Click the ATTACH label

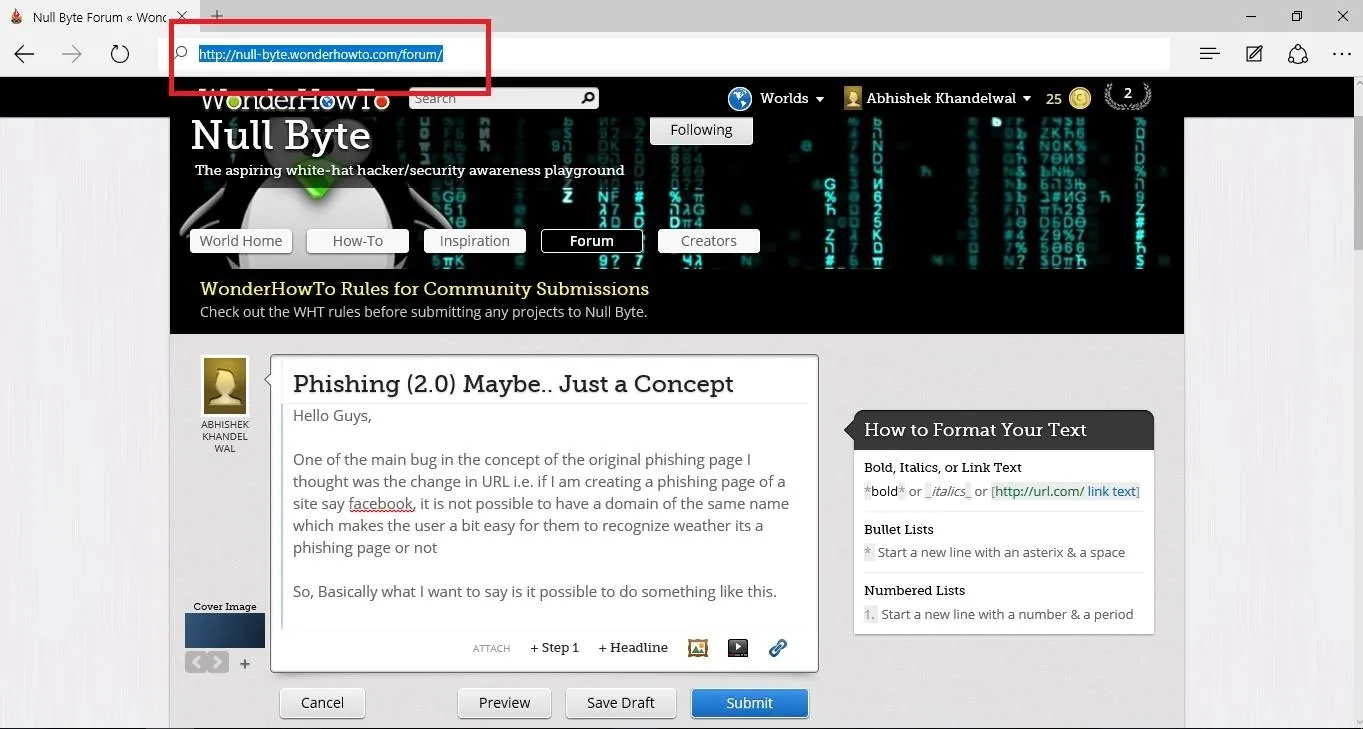(491, 649)
